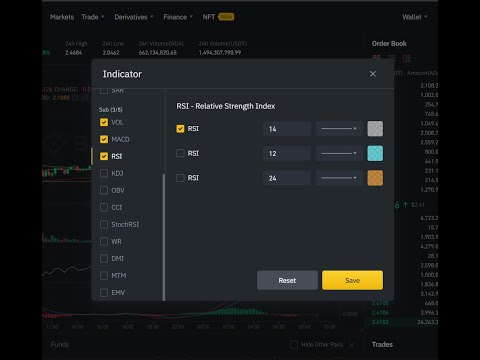Enable the DMI indicator checkbox
The height and width of the screenshot is (360, 480).
tap(104, 258)
